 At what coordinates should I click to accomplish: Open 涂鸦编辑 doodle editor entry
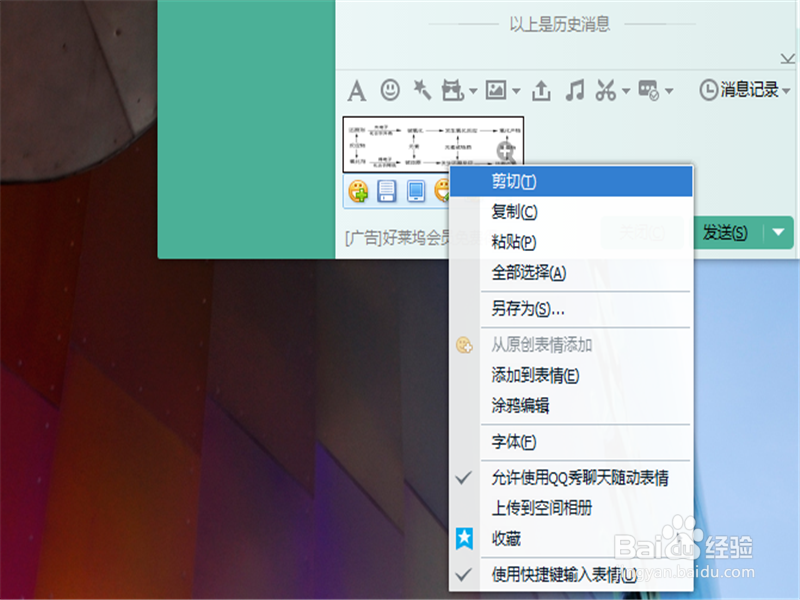[571, 406]
